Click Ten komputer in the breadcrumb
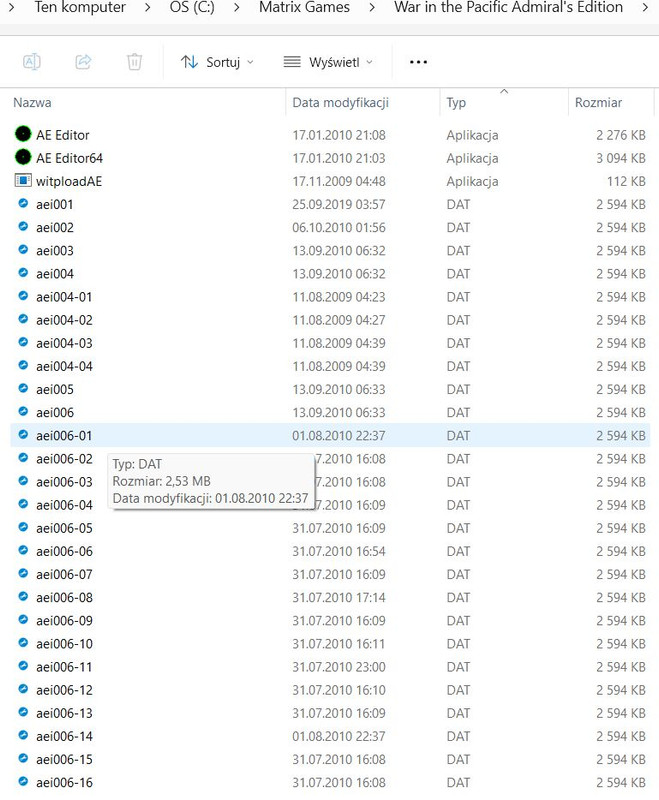 80,7
